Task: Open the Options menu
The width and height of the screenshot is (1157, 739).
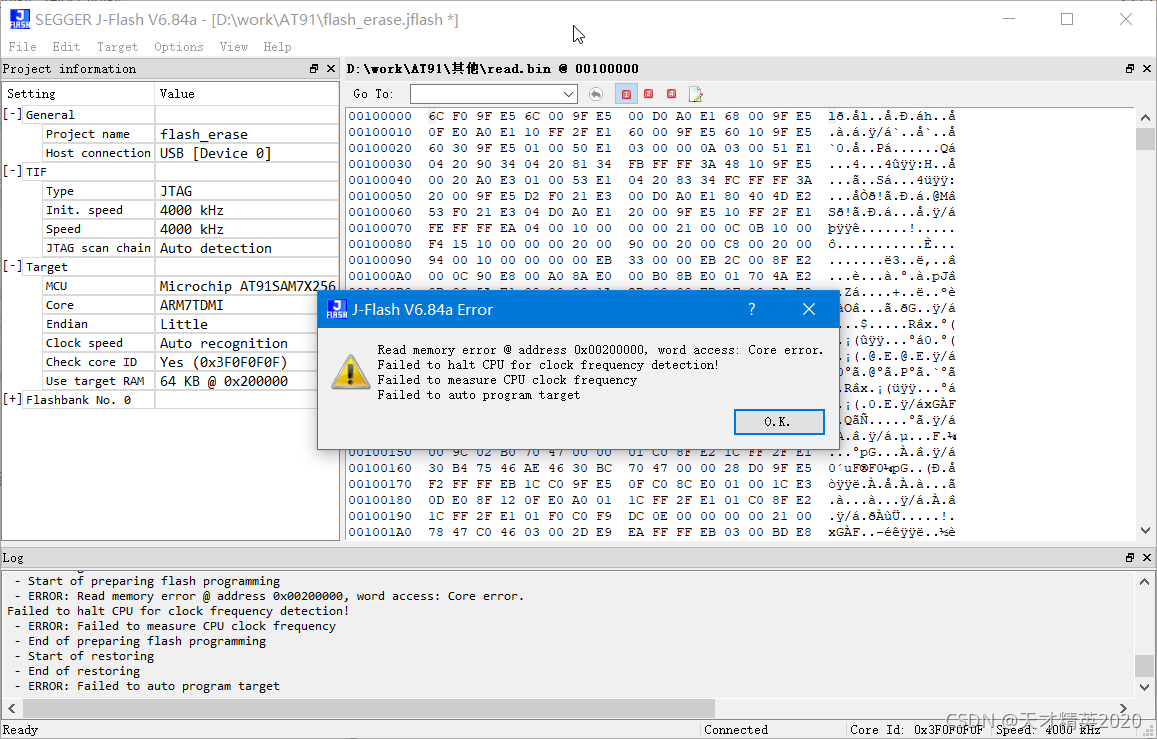Action: click(x=179, y=46)
